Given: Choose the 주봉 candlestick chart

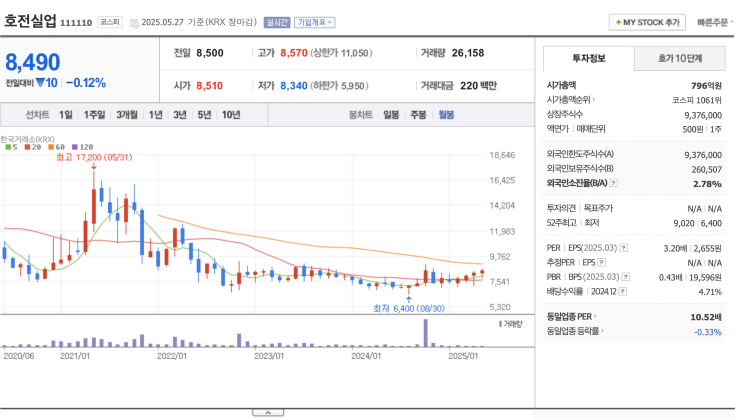Looking at the screenshot, I should (418, 115).
